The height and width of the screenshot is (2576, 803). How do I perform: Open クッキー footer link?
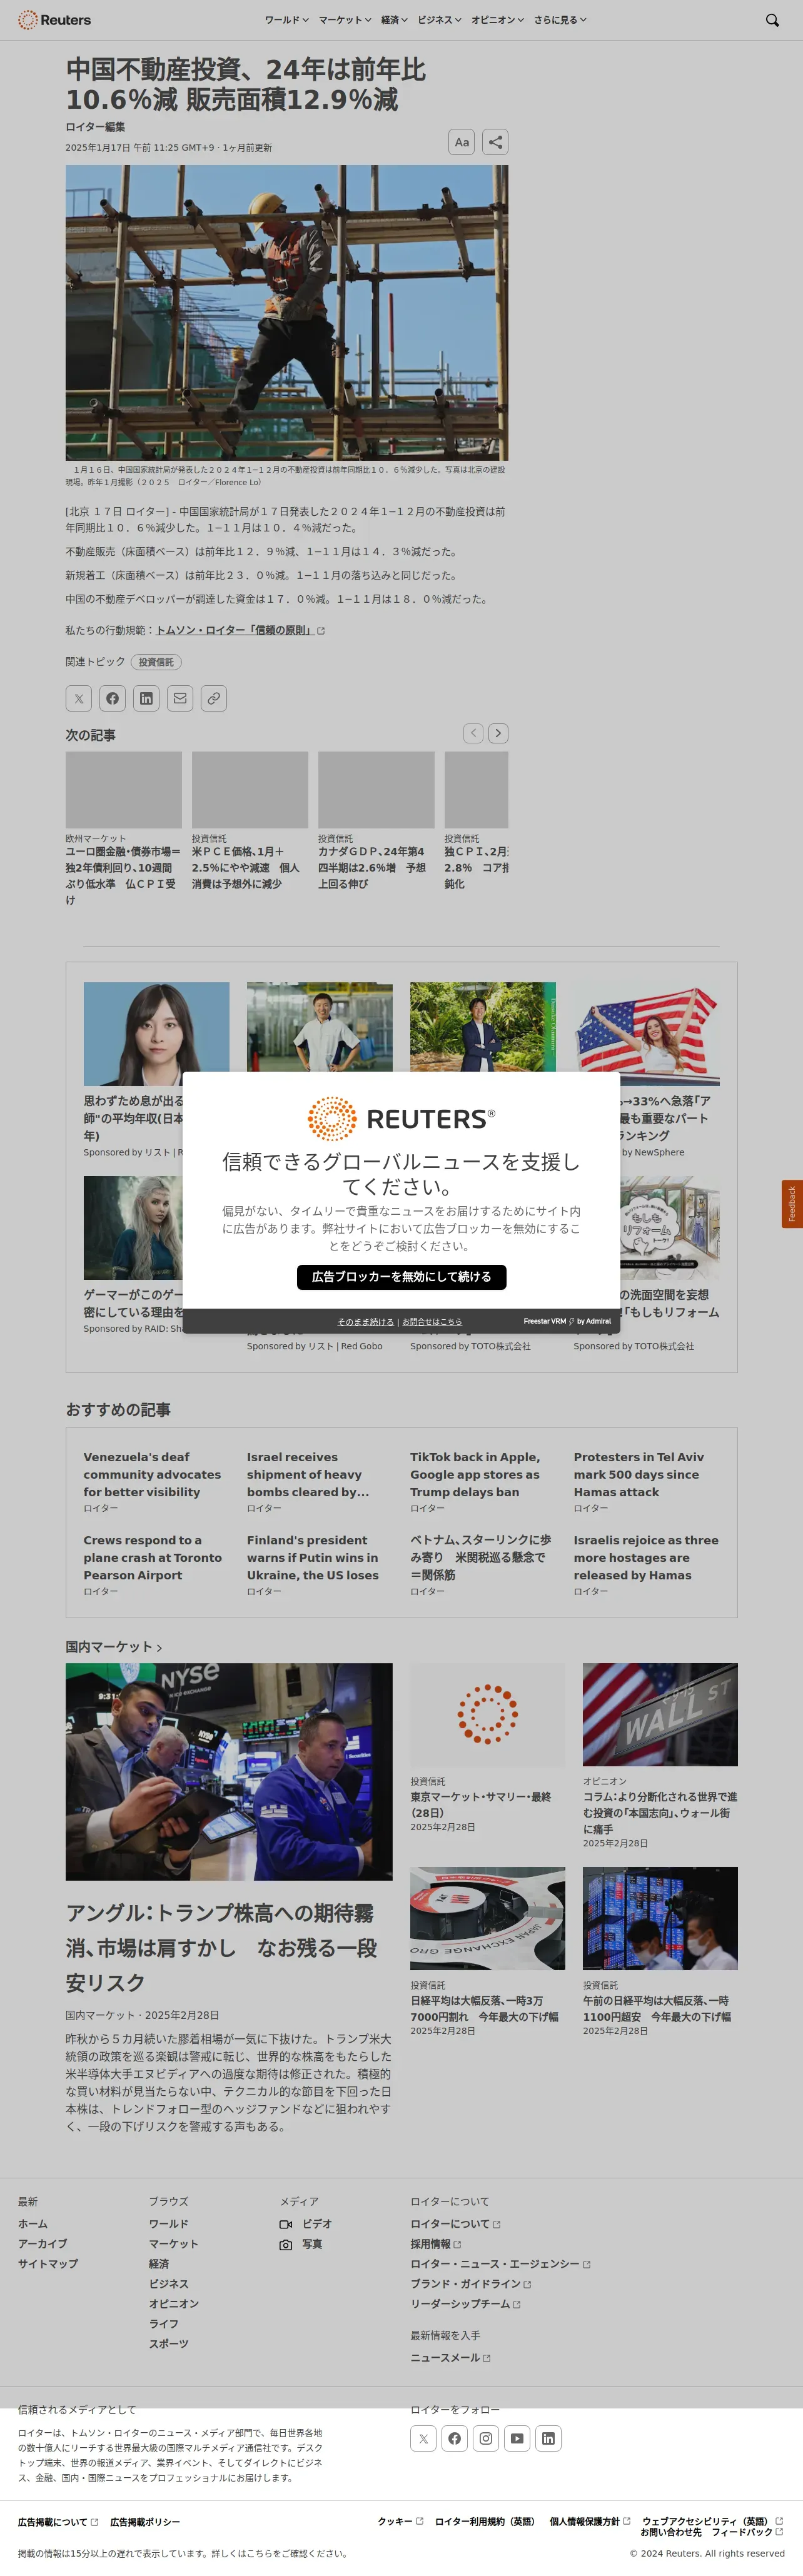pos(400,2521)
